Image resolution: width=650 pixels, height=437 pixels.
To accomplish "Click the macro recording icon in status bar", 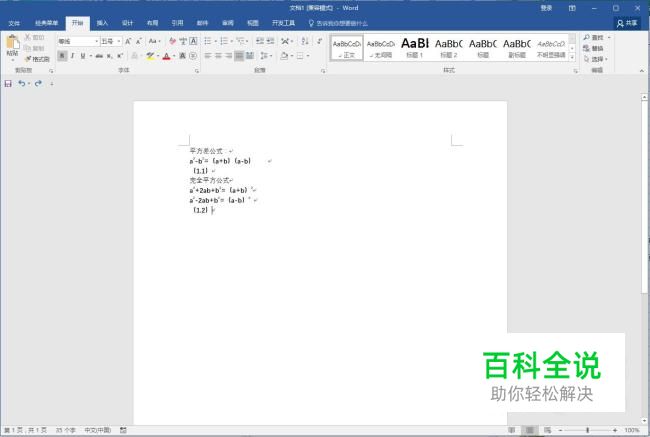I will [123, 430].
